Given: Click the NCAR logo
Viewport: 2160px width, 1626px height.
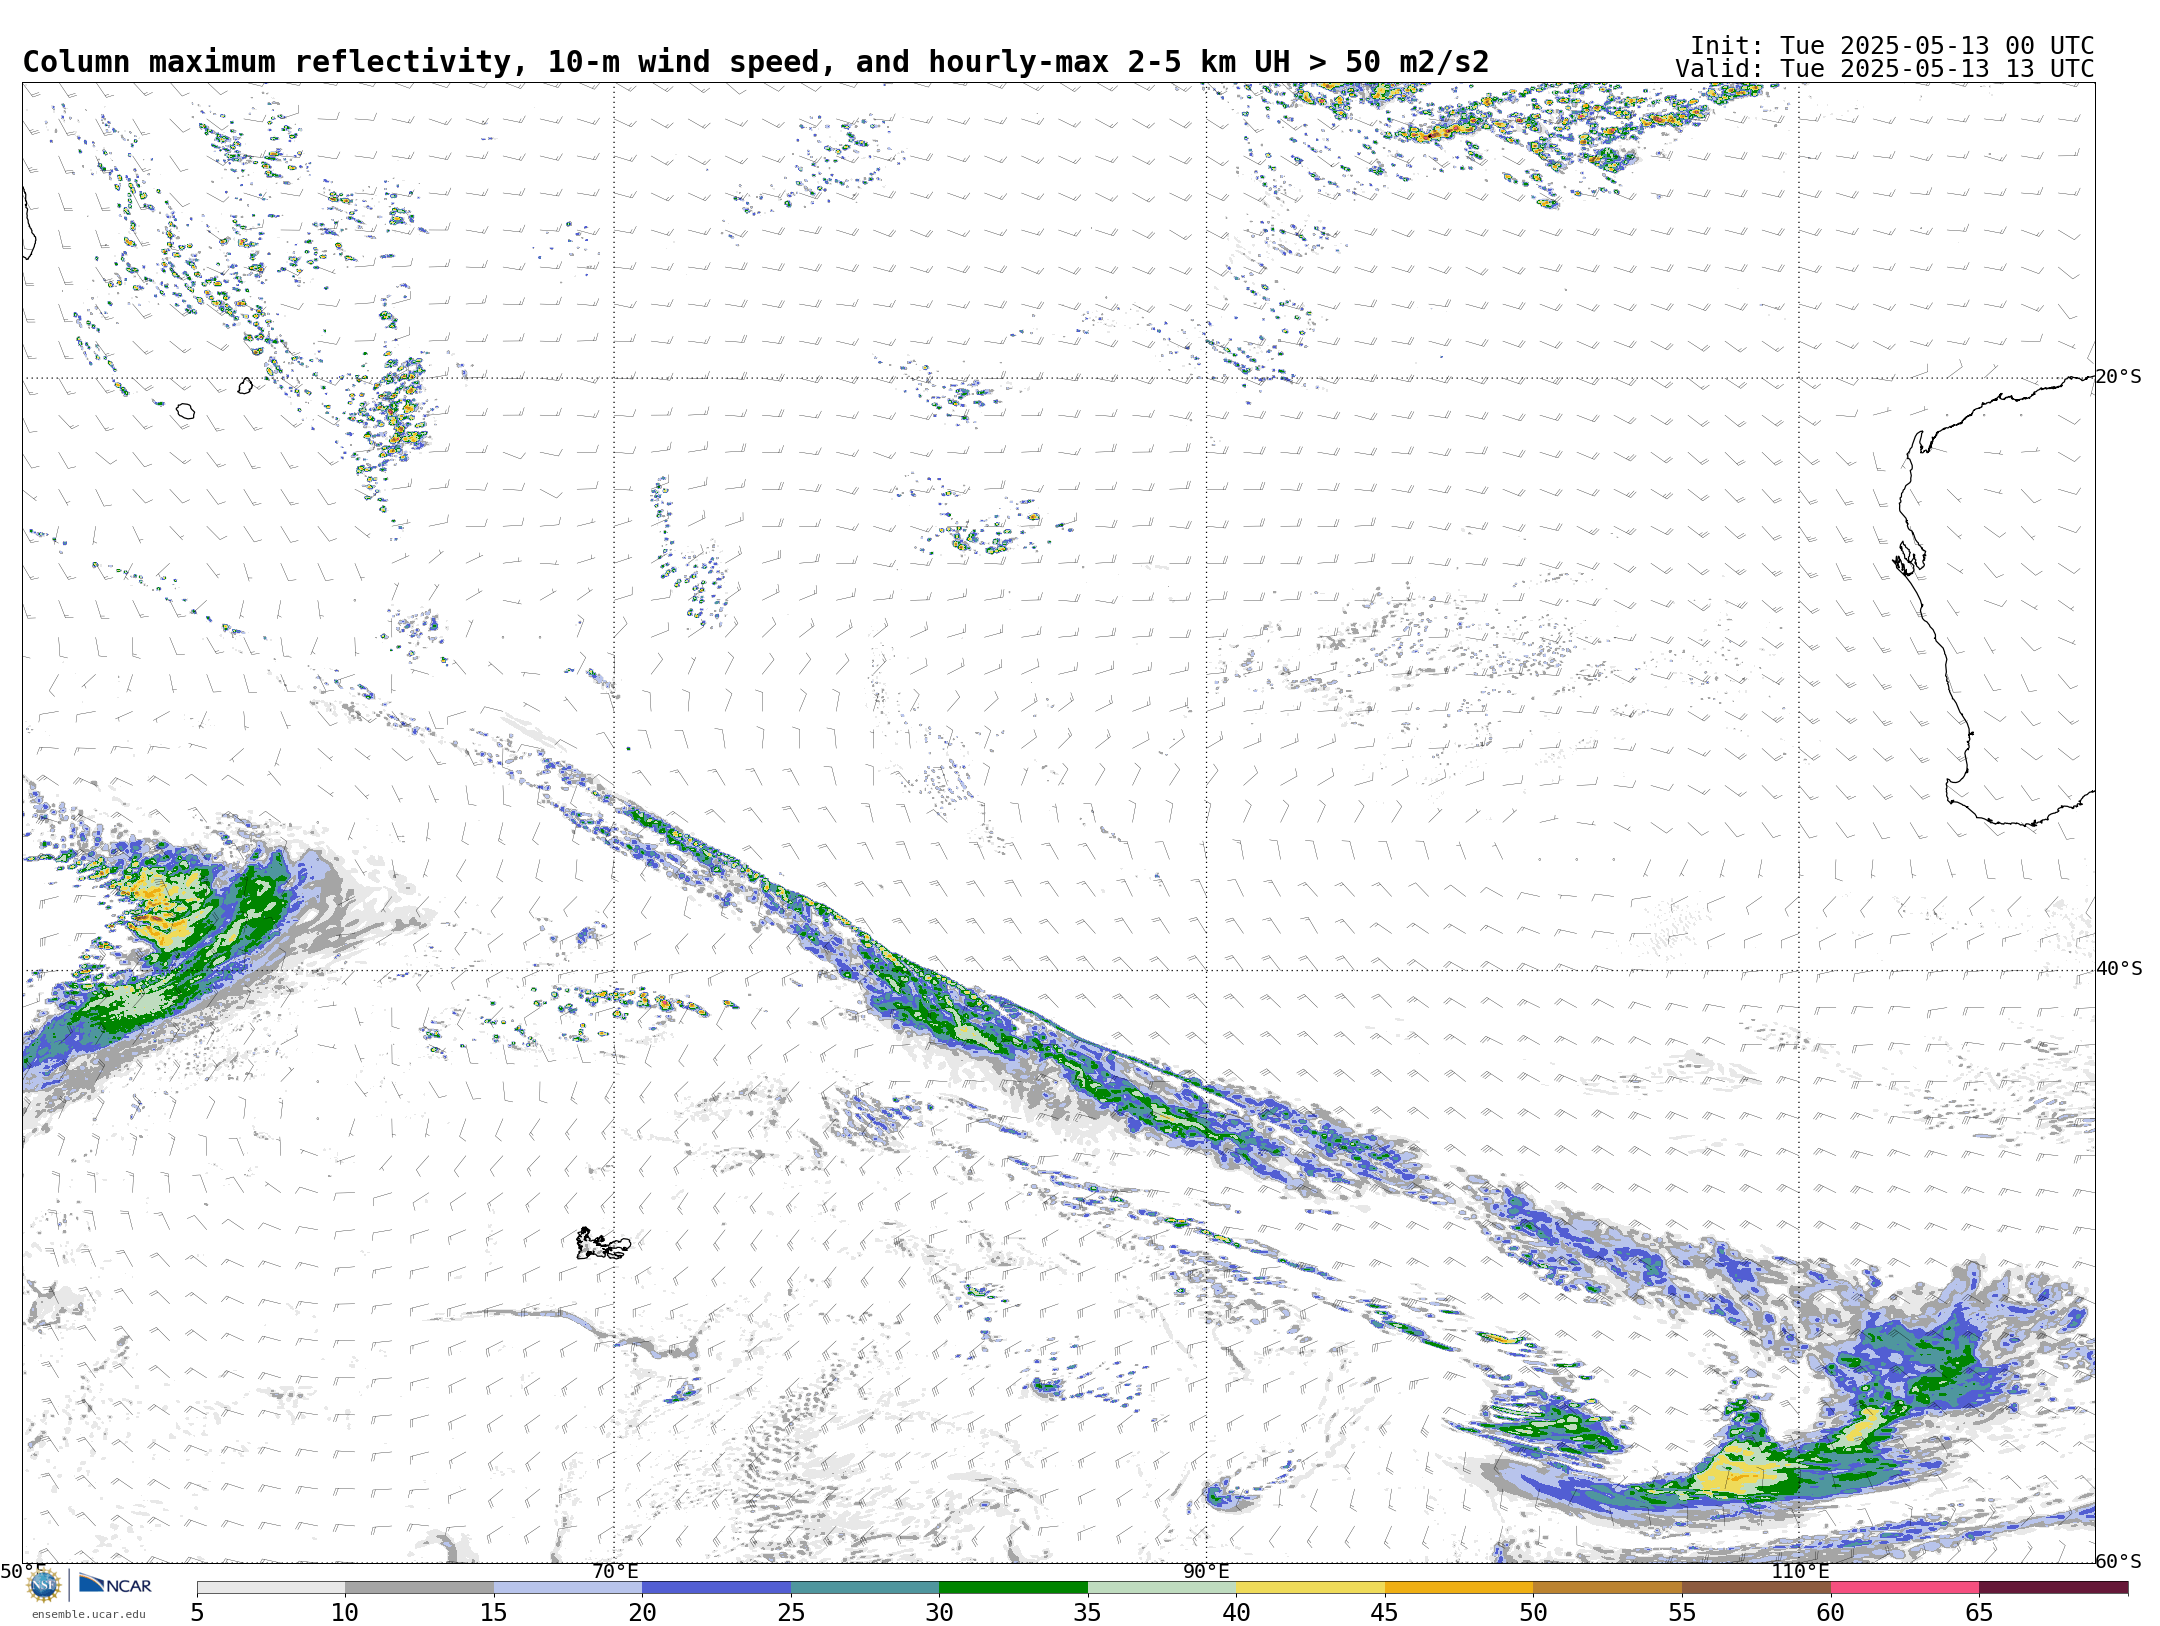Looking at the screenshot, I should tap(115, 1584).
